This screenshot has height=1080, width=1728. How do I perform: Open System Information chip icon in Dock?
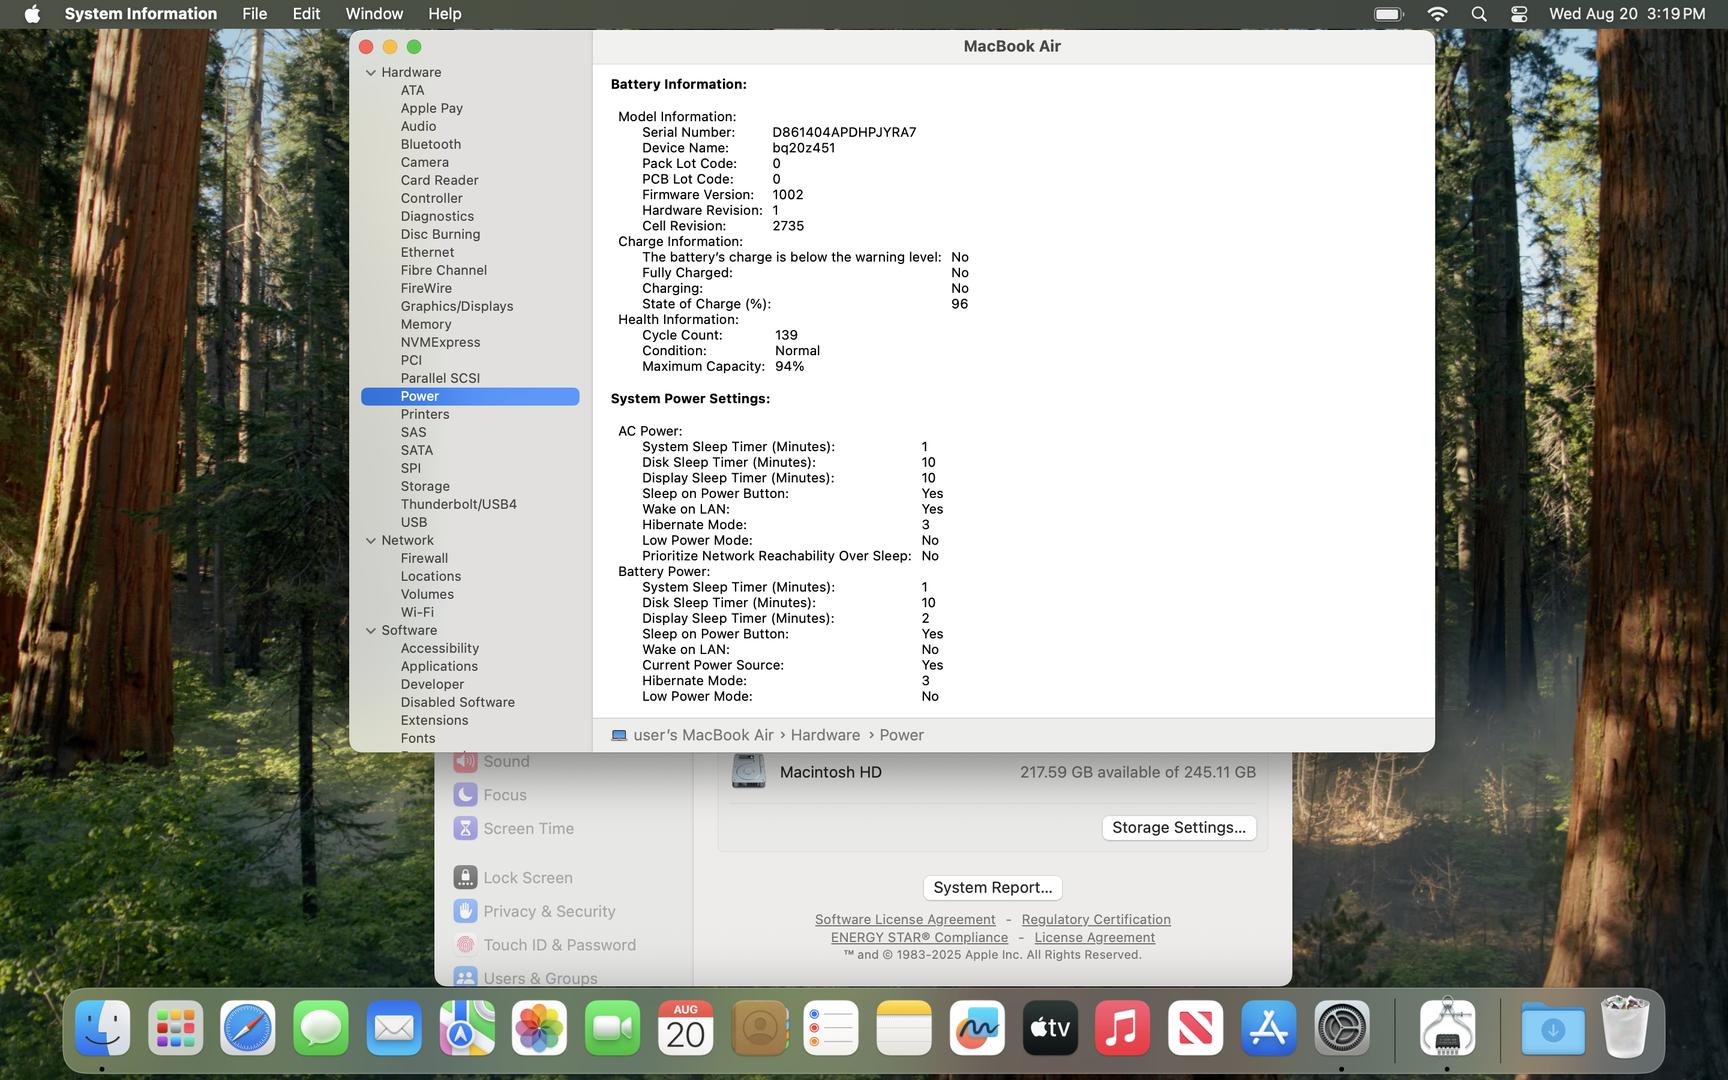pos(1447,1028)
